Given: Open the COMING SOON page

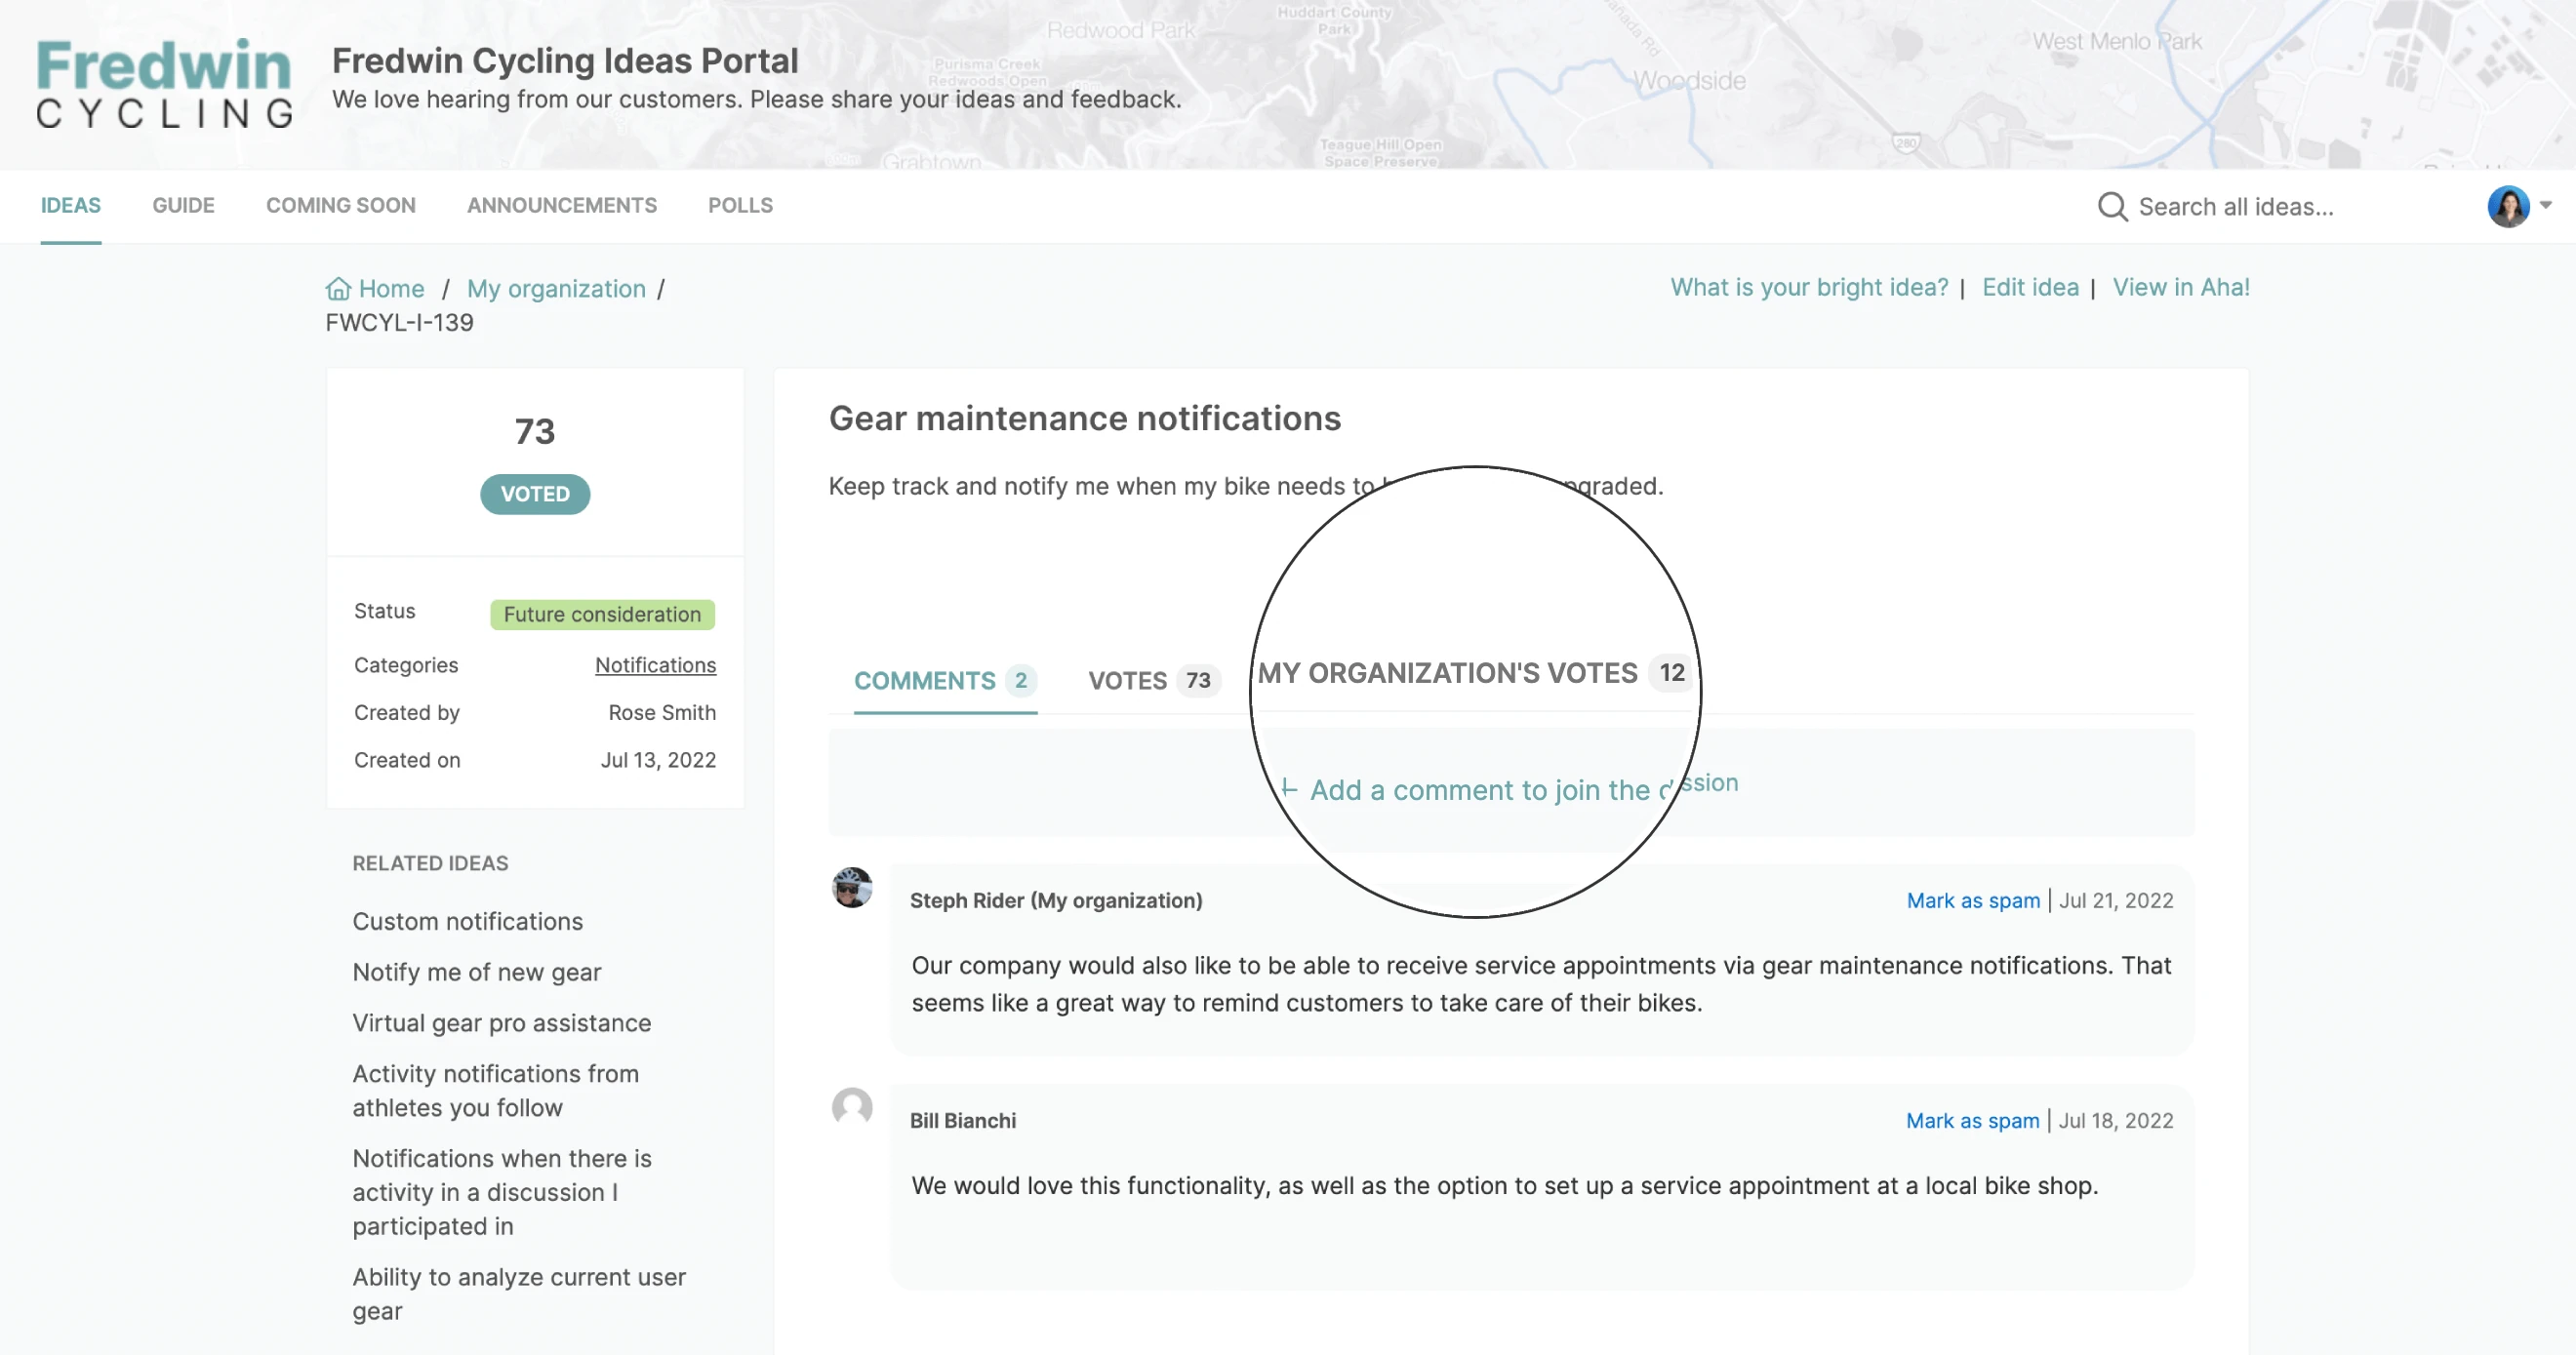Looking at the screenshot, I should 340,205.
